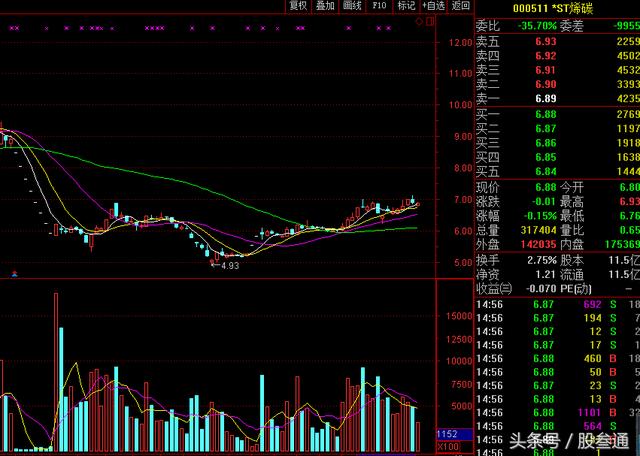
Task: Open F10 company info
Action: tap(379, 6)
